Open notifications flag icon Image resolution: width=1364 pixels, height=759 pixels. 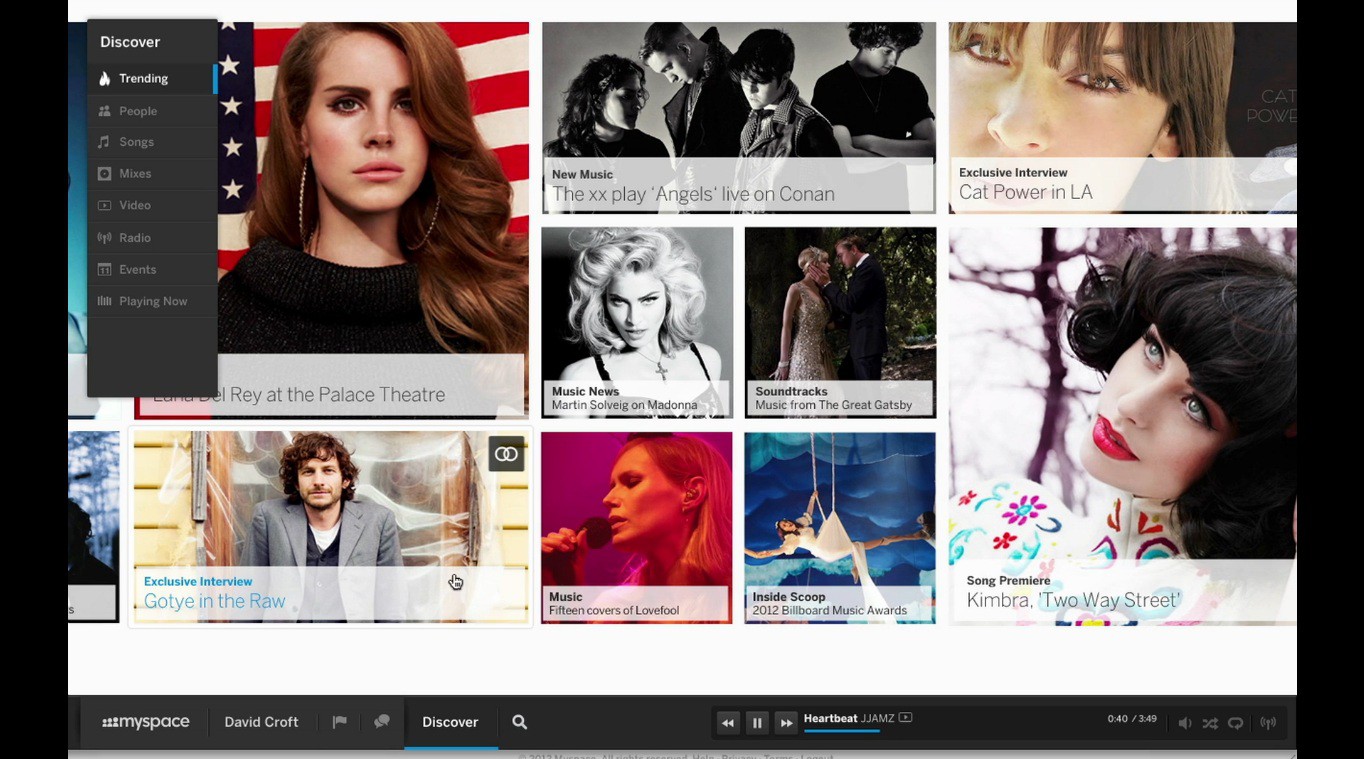point(340,722)
